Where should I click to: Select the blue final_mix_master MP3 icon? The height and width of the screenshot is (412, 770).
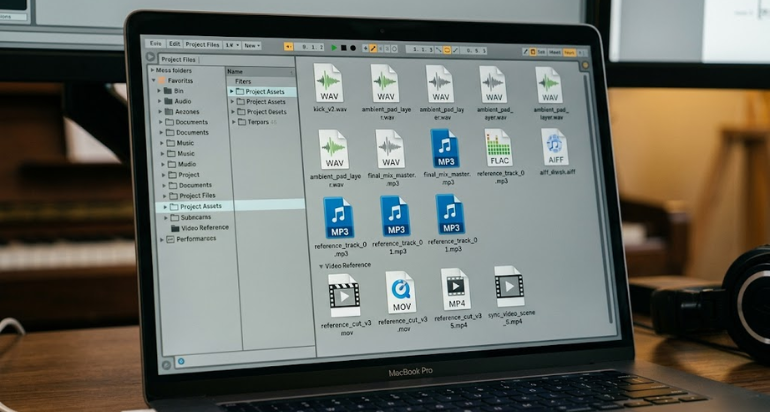click(445, 148)
